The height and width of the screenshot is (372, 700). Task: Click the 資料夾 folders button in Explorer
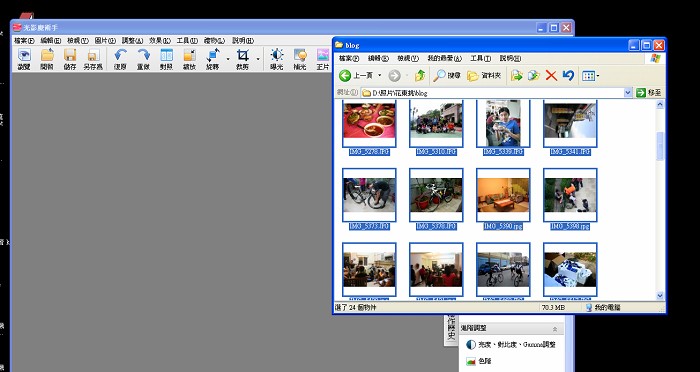click(484, 76)
